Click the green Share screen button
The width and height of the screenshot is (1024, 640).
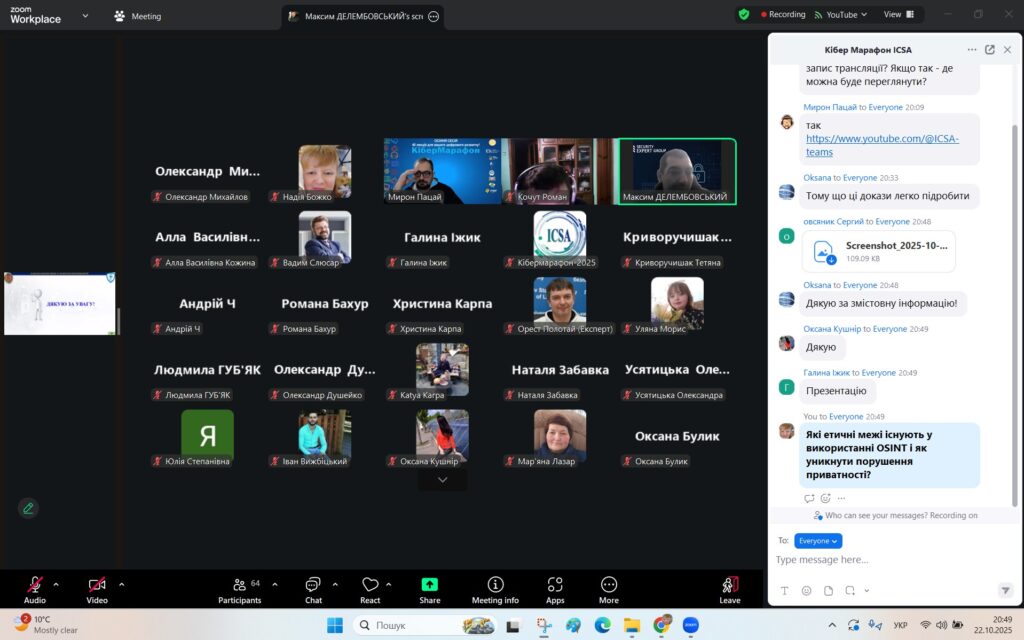(x=429, y=589)
